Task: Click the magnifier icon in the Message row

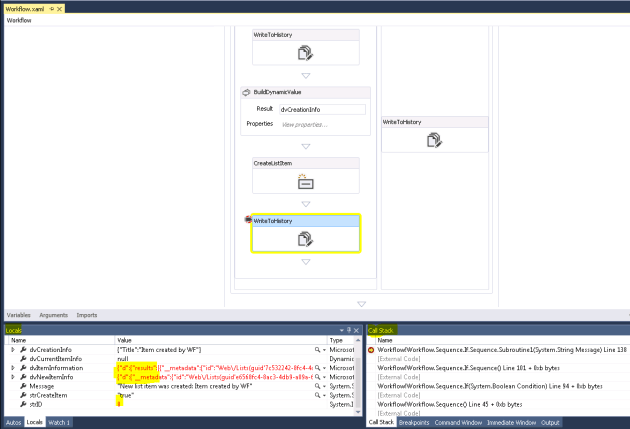Action: click(x=317, y=385)
